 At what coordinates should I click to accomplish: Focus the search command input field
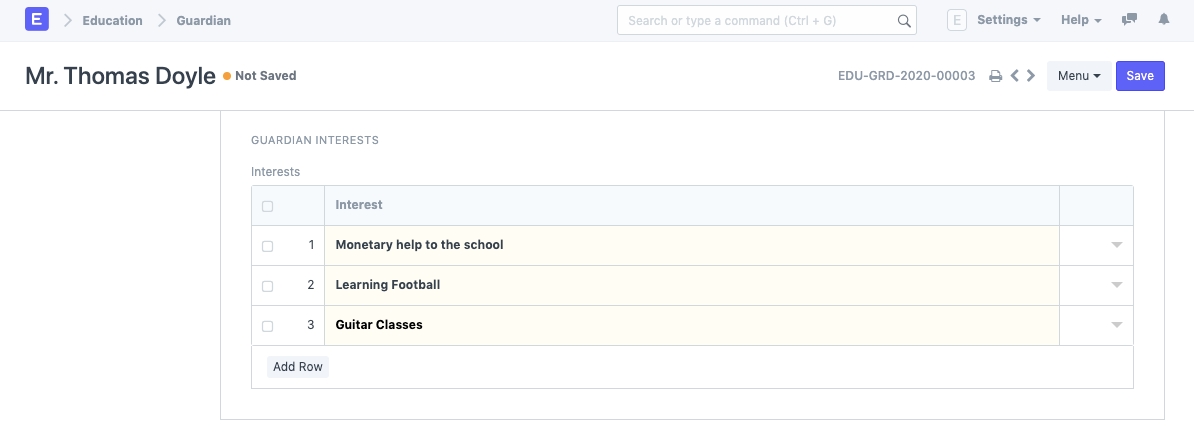[x=757, y=20]
